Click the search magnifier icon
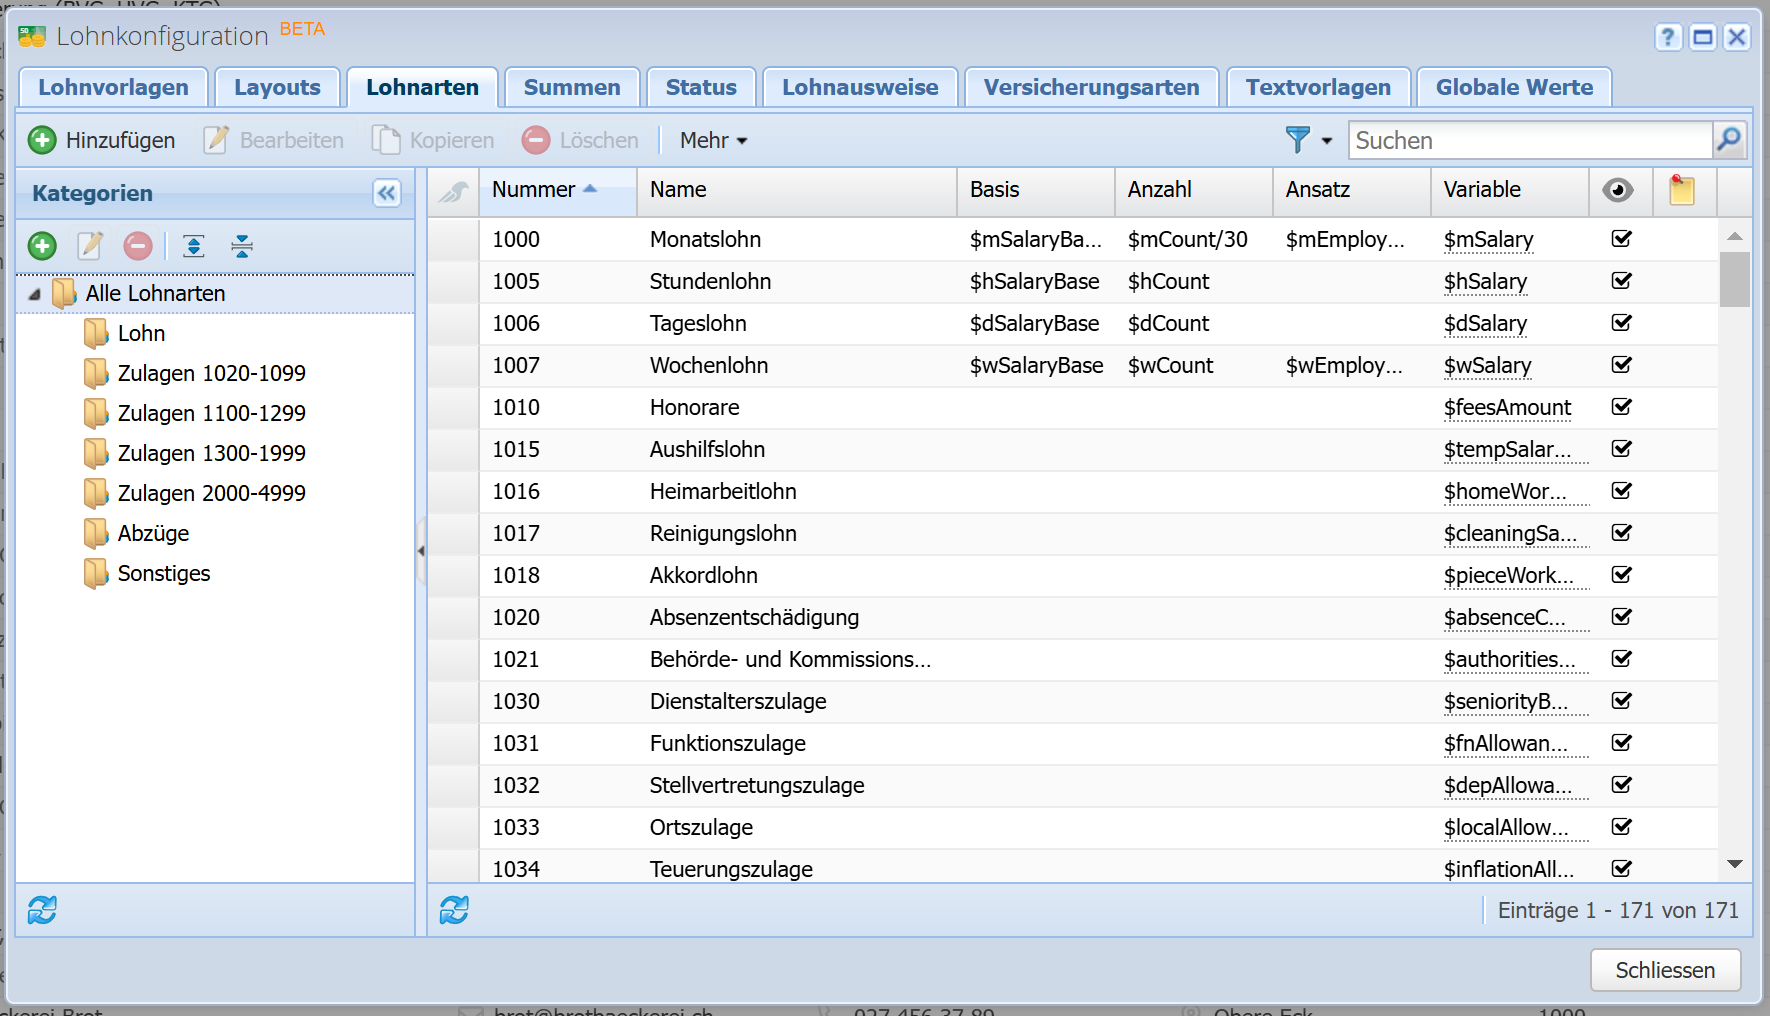Screen dimensions: 1770x1016 click(1729, 140)
